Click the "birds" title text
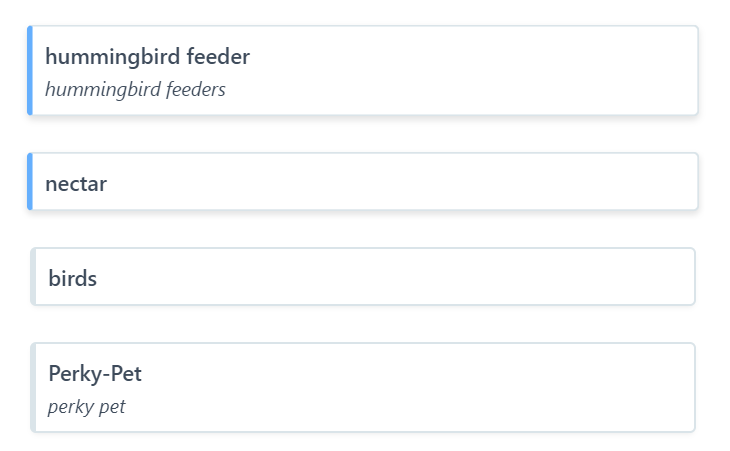The width and height of the screenshot is (730, 451). pyautogui.click(x=72, y=279)
